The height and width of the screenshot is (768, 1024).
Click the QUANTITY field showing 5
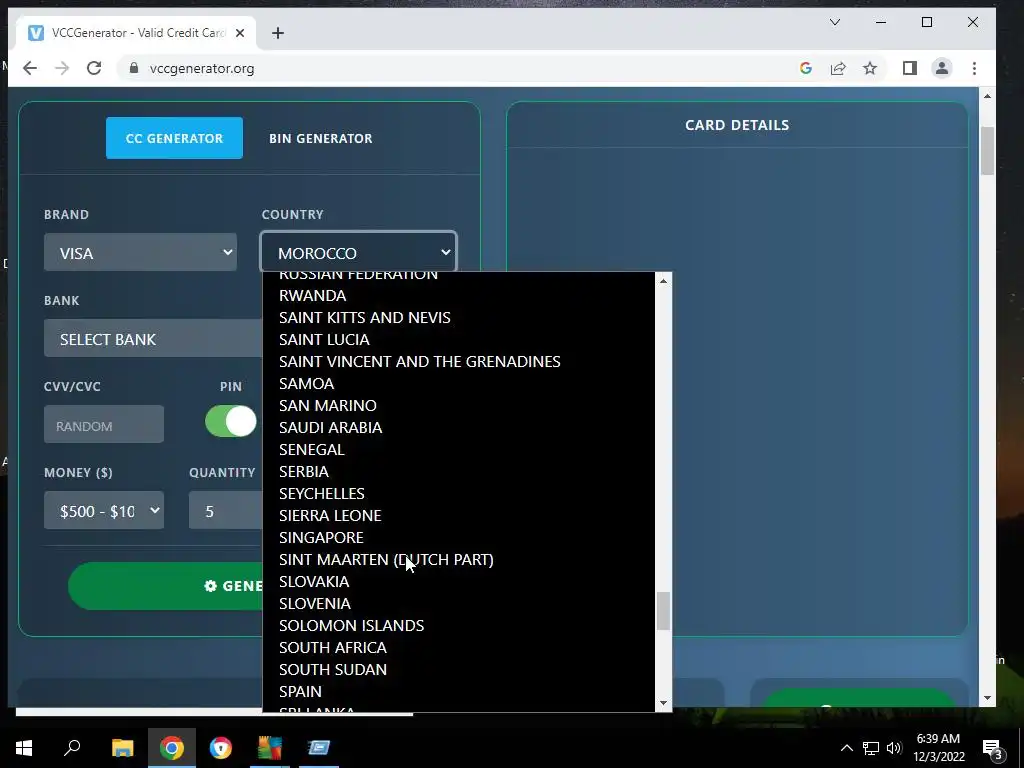226,510
